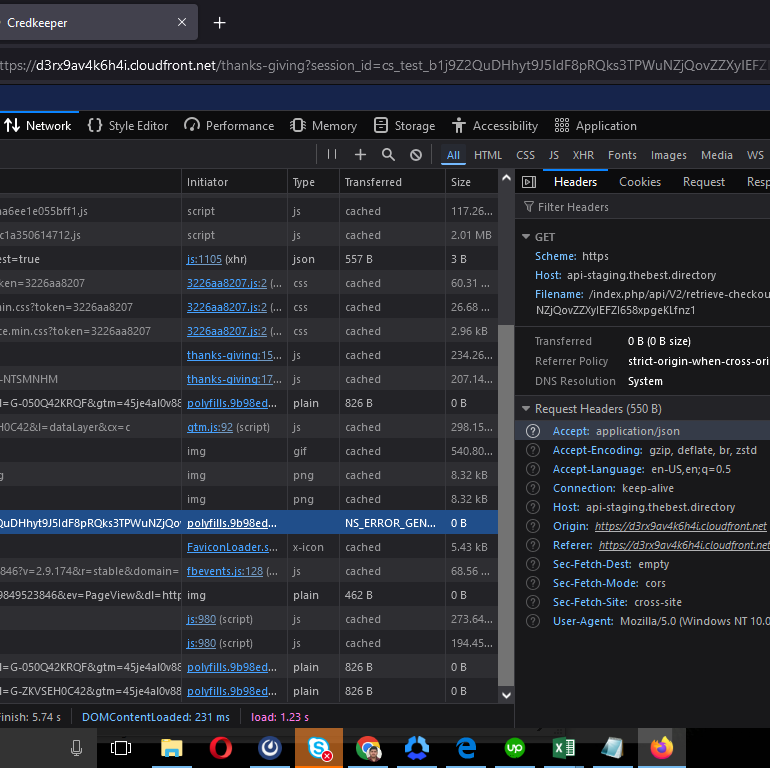The width and height of the screenshot is (770, 768).
Task: Filter requests by WS
Action: click(755, 155)
